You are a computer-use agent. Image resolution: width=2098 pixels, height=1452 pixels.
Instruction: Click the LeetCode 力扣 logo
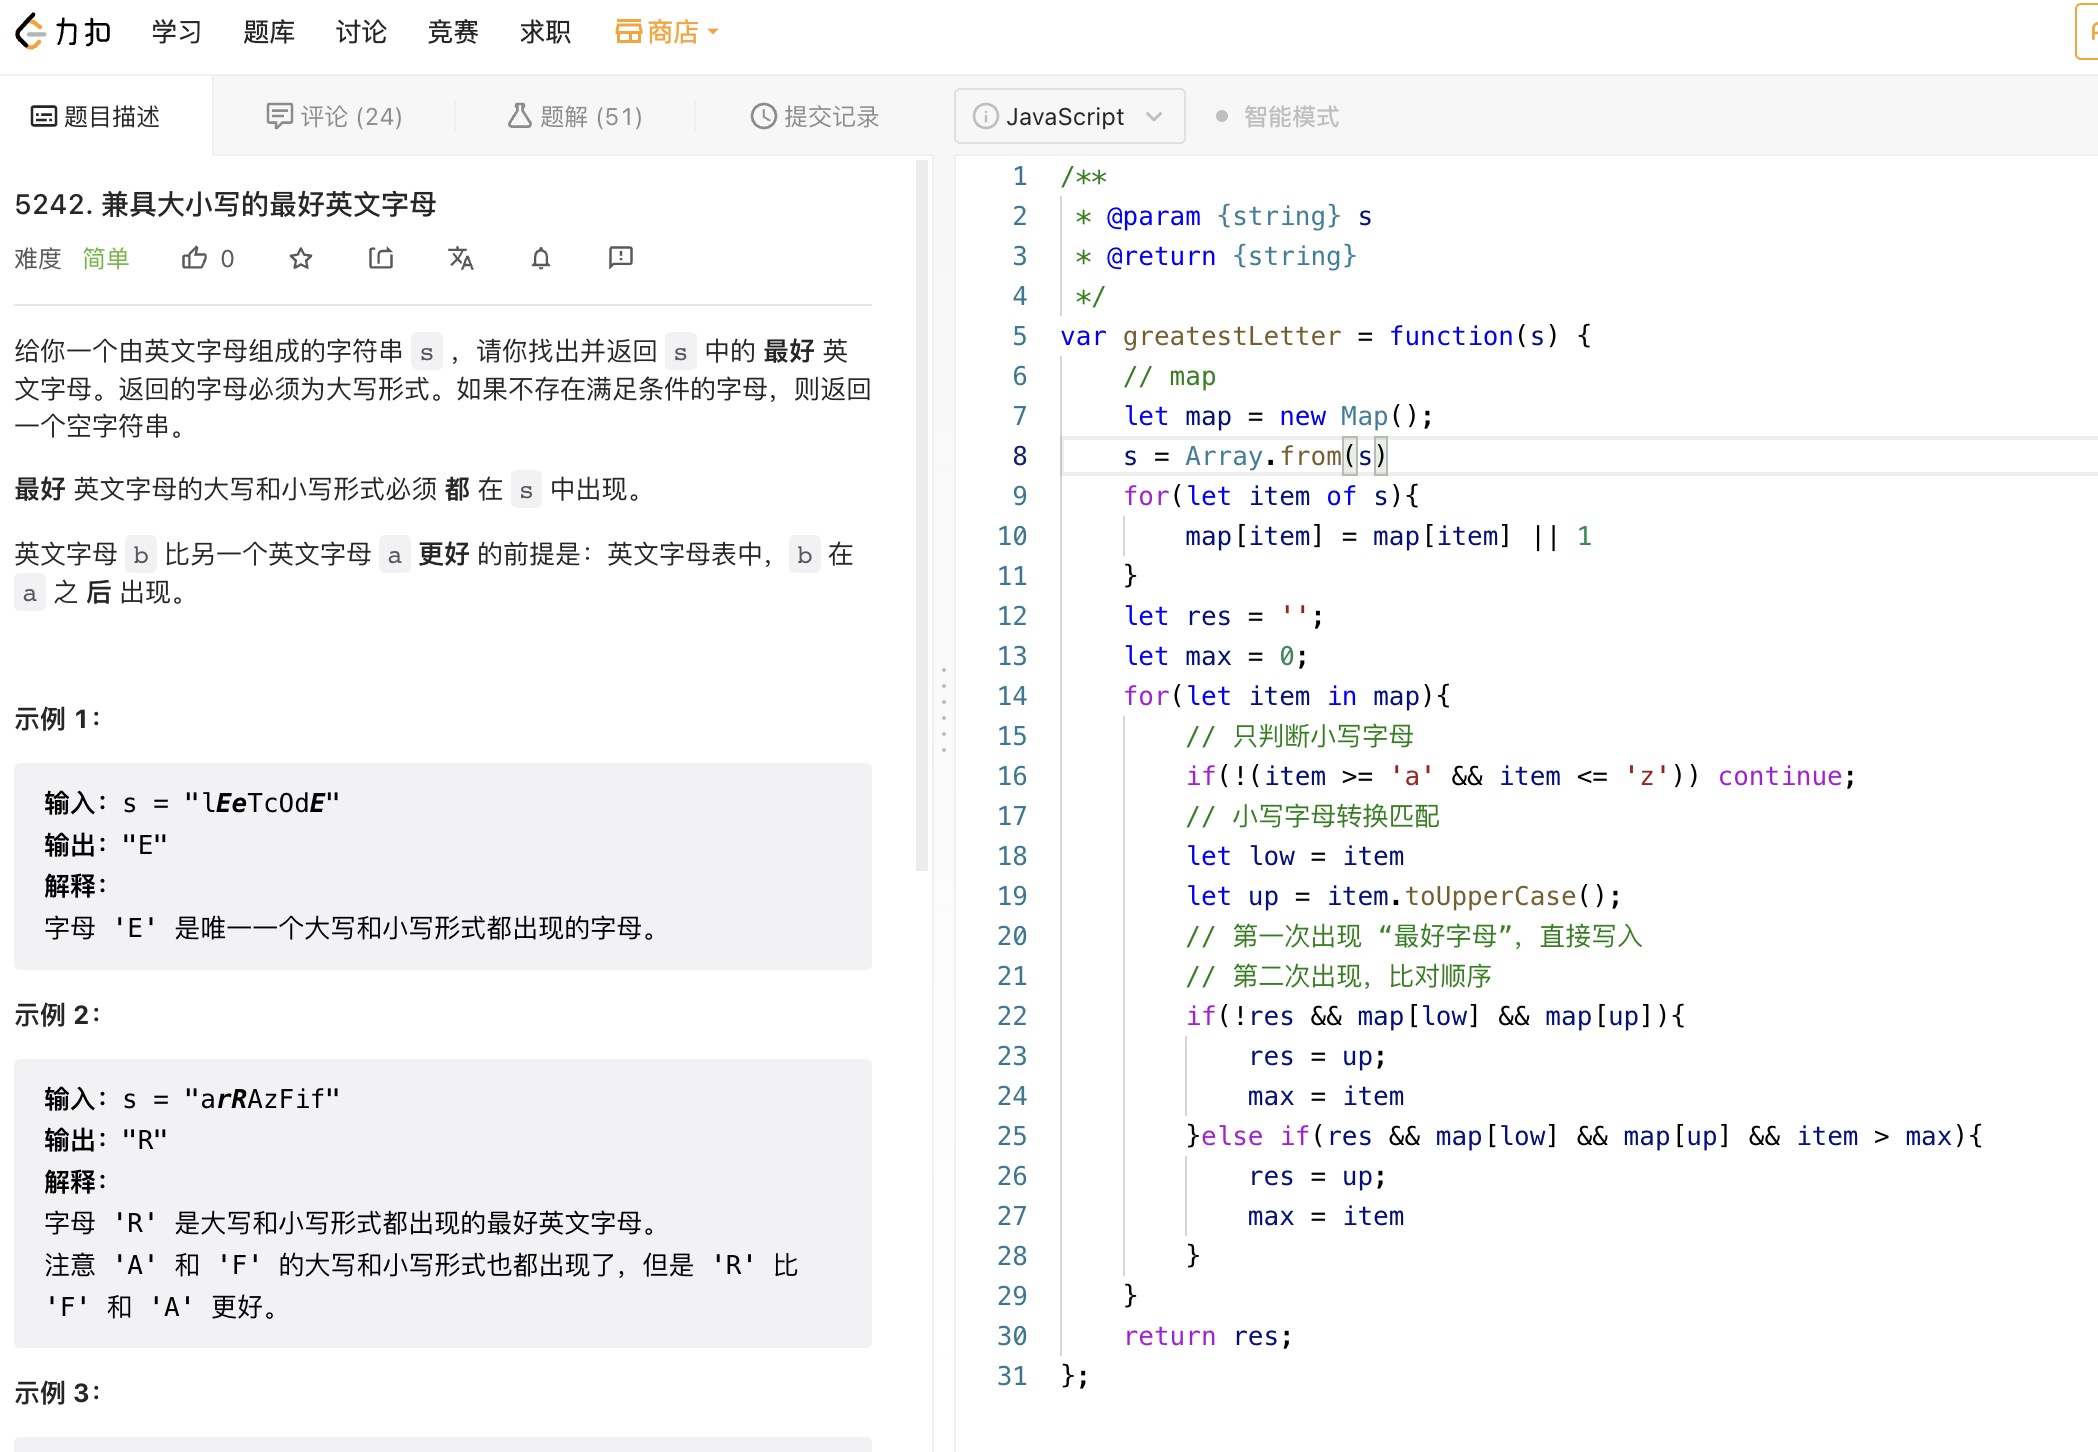point(63,32)
